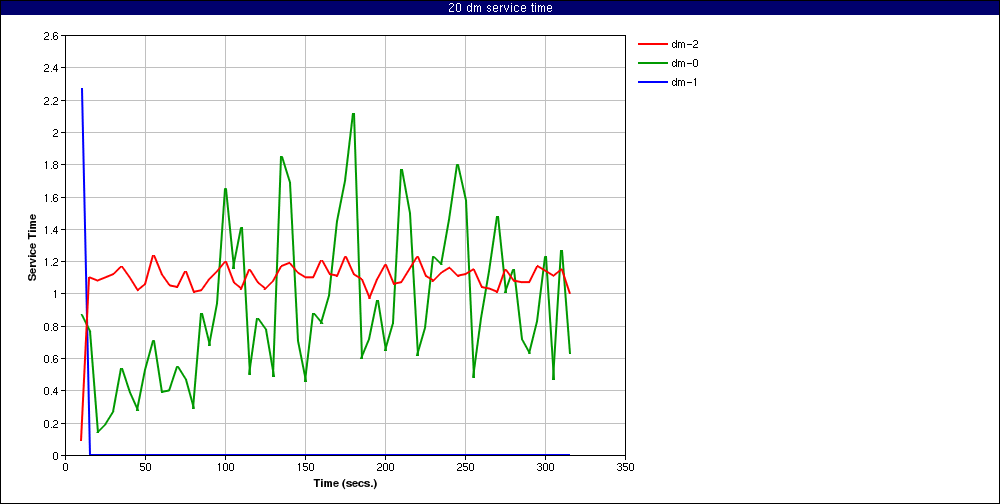This screenshot has height=504, width=1000.
Task: Click the 'Service Time' y-axis label
Action: tap(32, 247)
